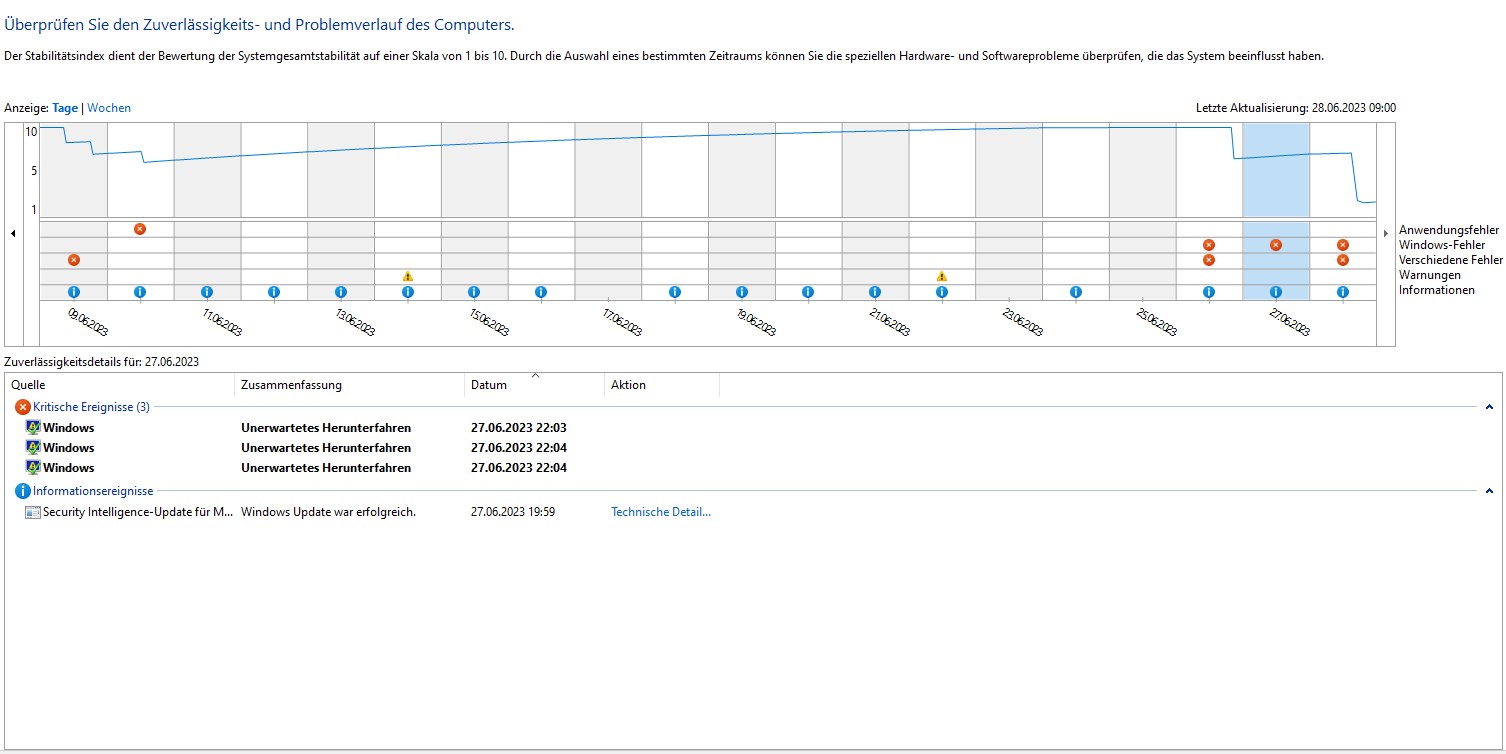Select the warning triangle on 14.06.2023
1506x754 pixels.
click(x=407, y=276)
